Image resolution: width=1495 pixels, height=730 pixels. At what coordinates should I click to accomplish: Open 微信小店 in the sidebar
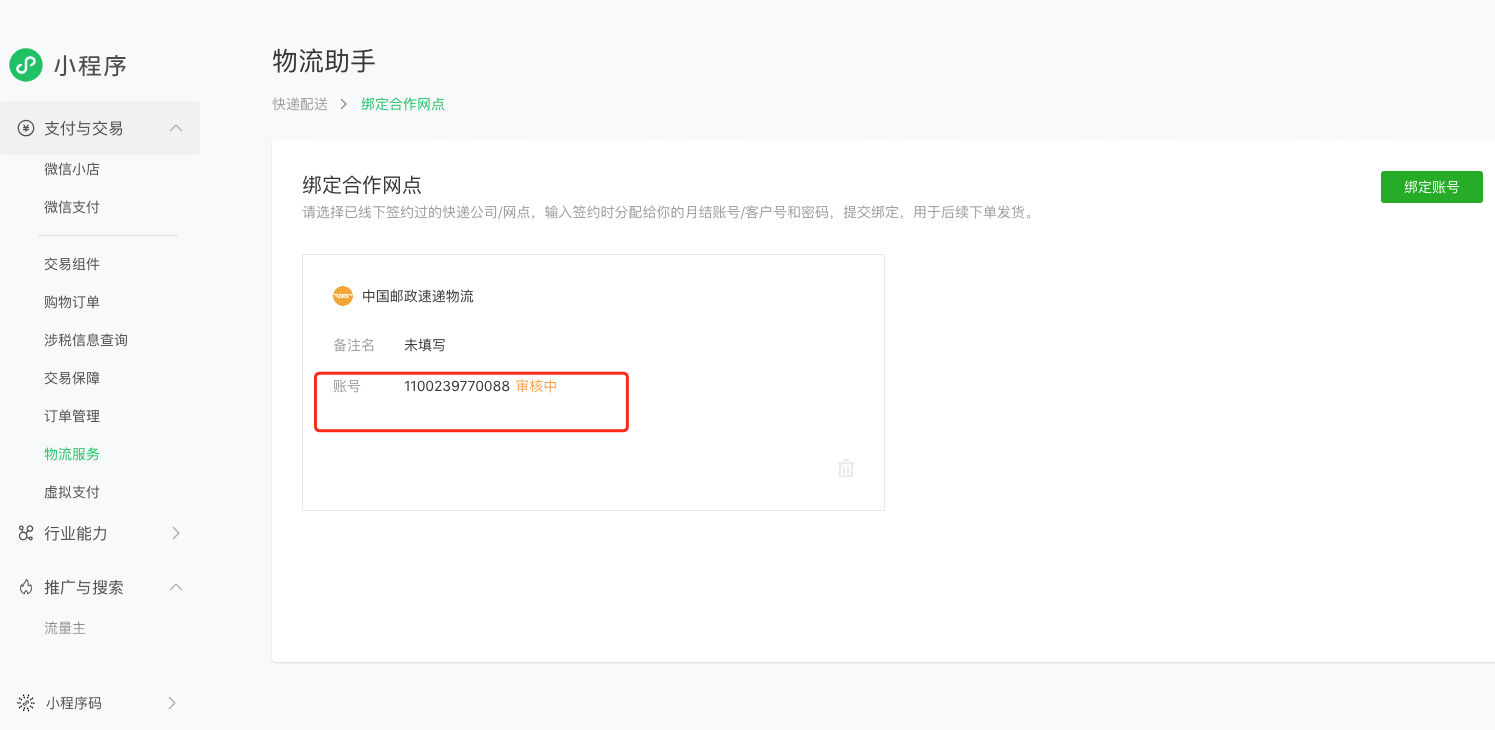click(x=72, y=169)
